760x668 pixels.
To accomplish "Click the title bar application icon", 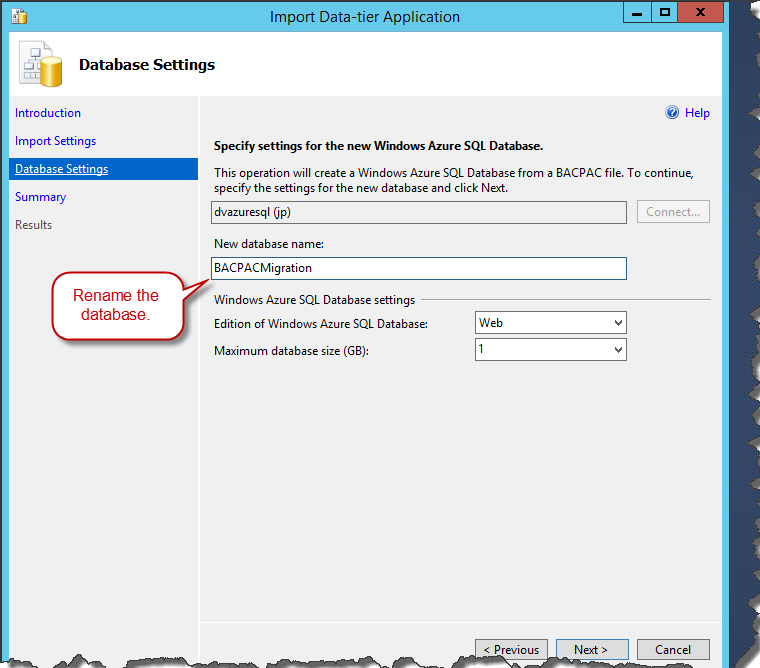I will [19, 16].
